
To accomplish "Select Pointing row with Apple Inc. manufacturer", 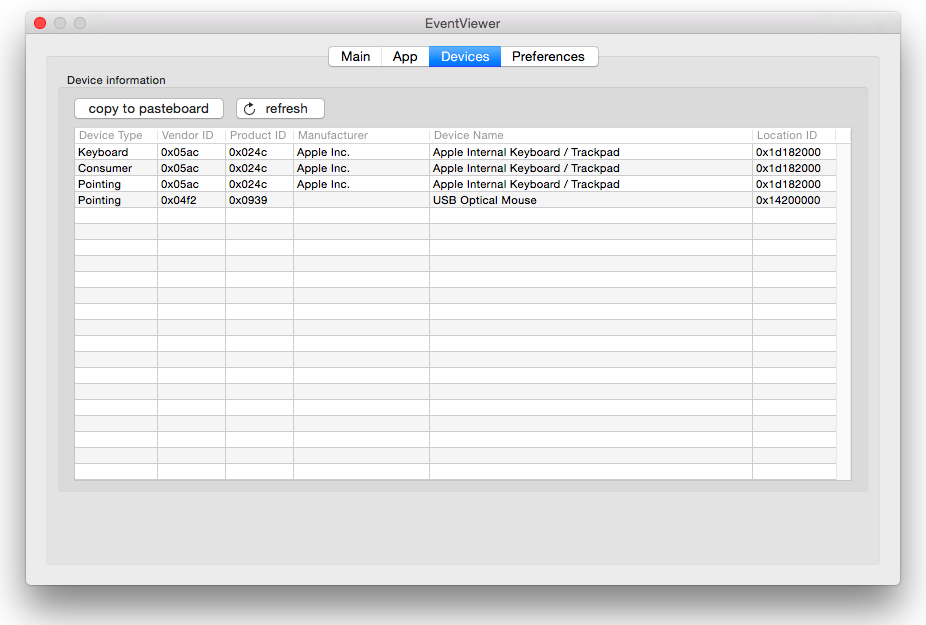I will tap(455, 184).
